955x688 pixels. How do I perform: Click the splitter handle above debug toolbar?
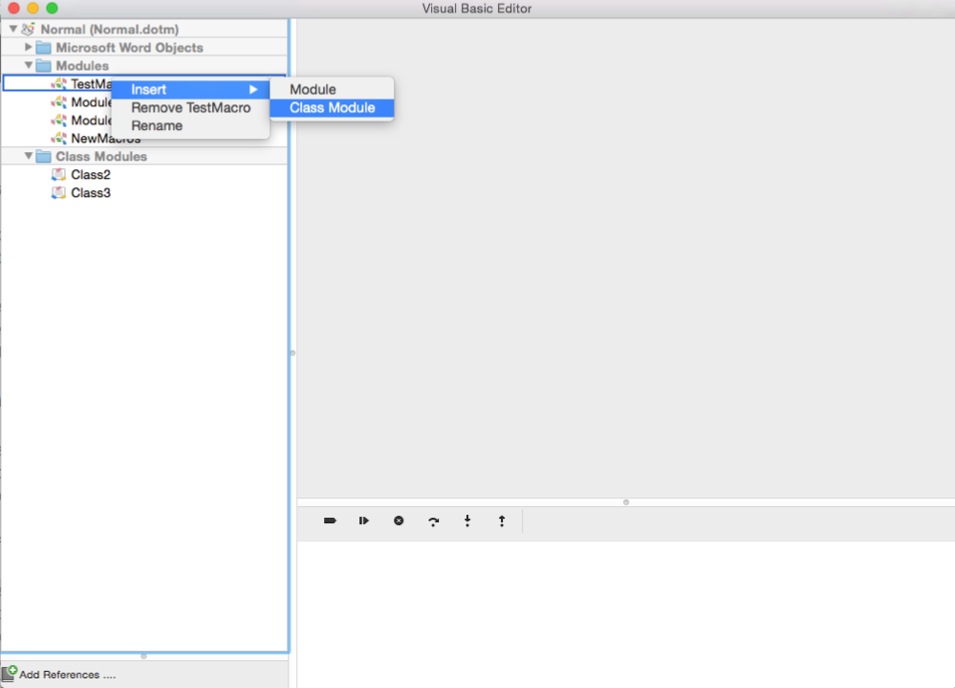point(626,502)
